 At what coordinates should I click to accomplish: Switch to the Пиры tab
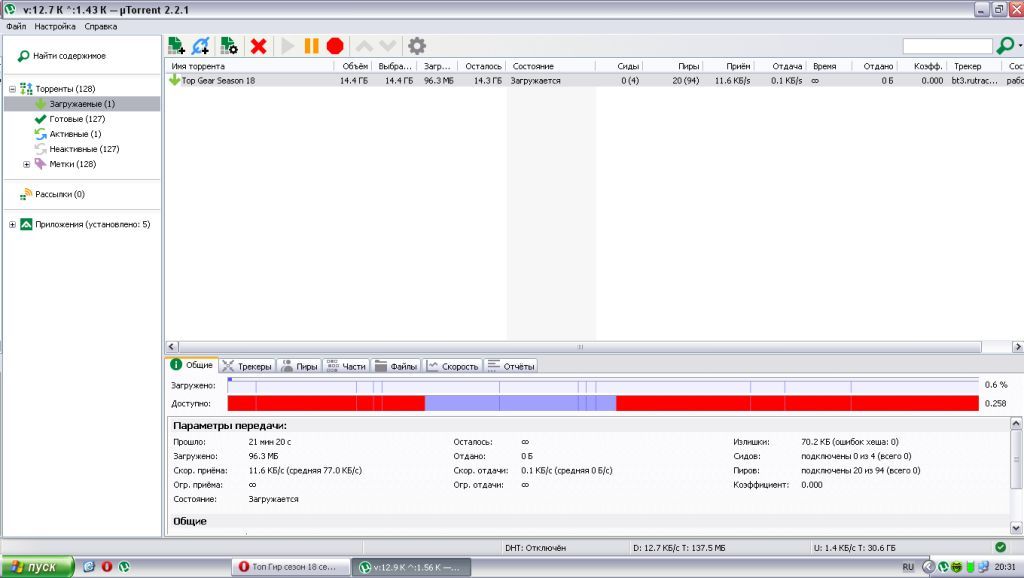(298, 366)
